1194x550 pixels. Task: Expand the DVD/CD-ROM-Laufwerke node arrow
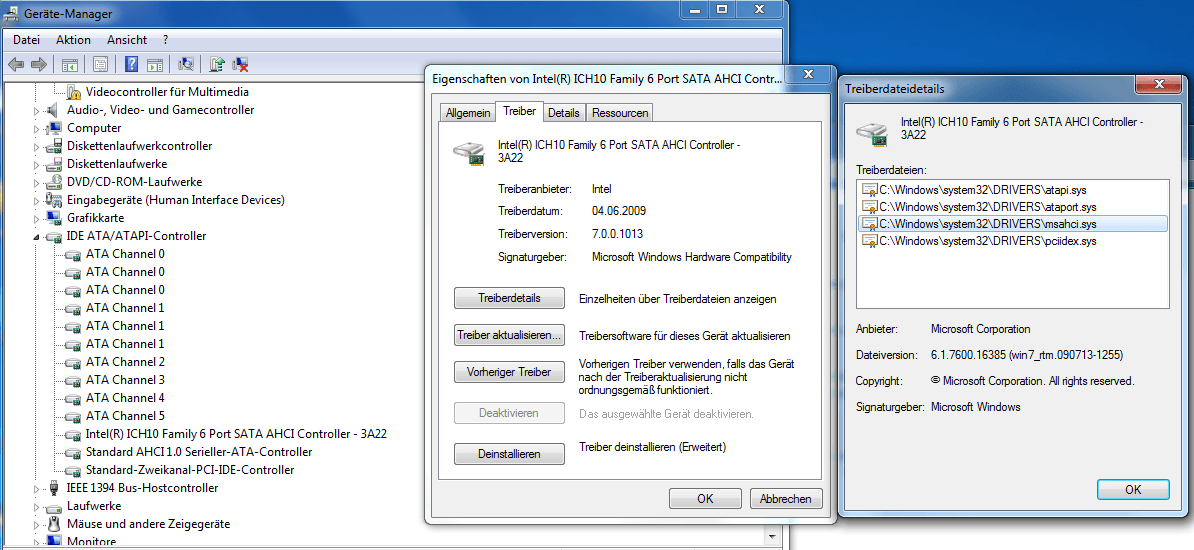tap(36, 182)
